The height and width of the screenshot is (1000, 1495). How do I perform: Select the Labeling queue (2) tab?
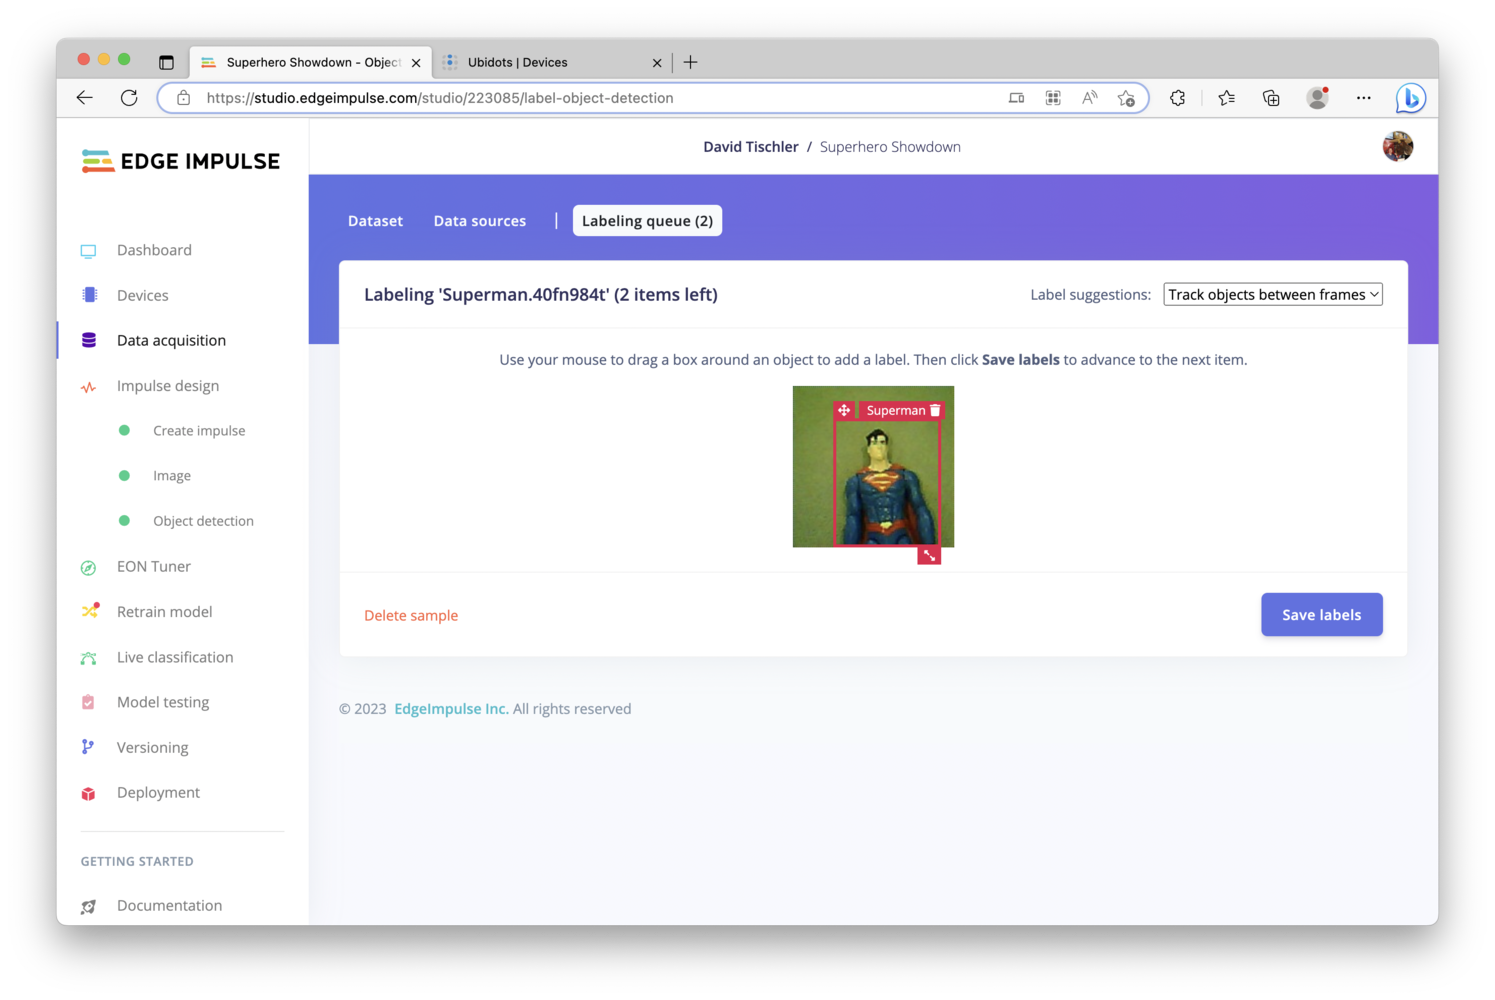click(647, 221)
